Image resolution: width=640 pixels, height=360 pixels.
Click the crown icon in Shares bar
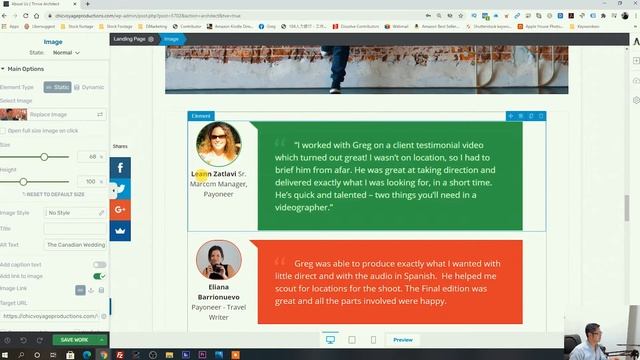(x=120, y=231)
